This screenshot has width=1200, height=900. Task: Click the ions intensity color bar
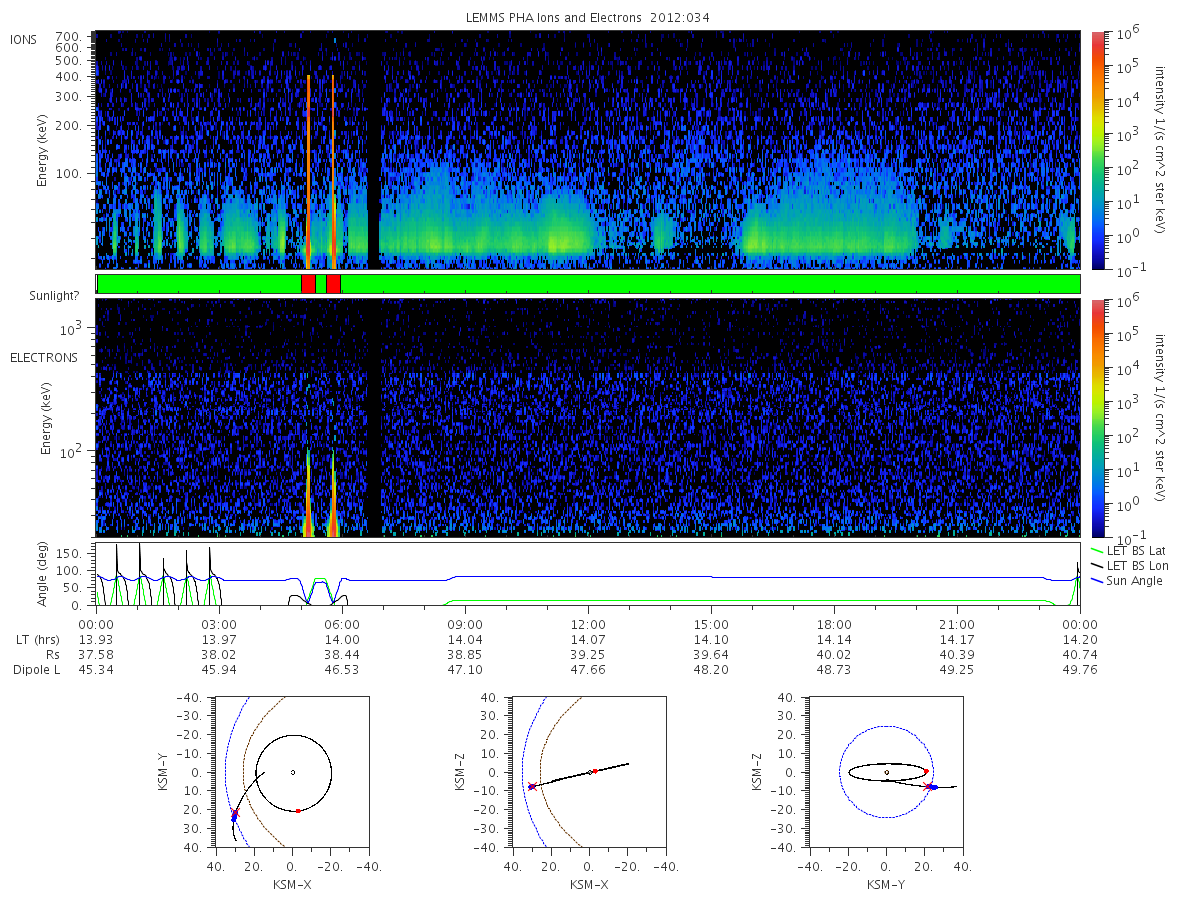point(1097,150)
